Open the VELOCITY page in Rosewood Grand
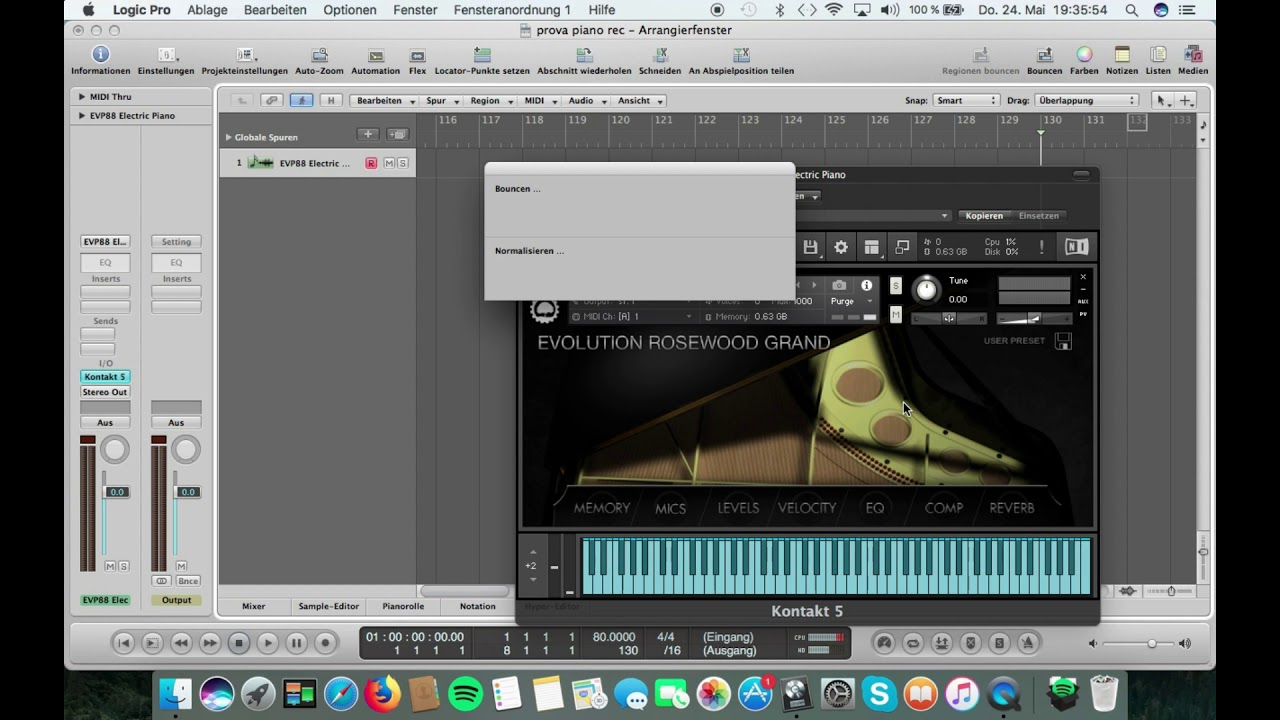The width and height of the screenshot is (1280, 720). tap(807, 508)
